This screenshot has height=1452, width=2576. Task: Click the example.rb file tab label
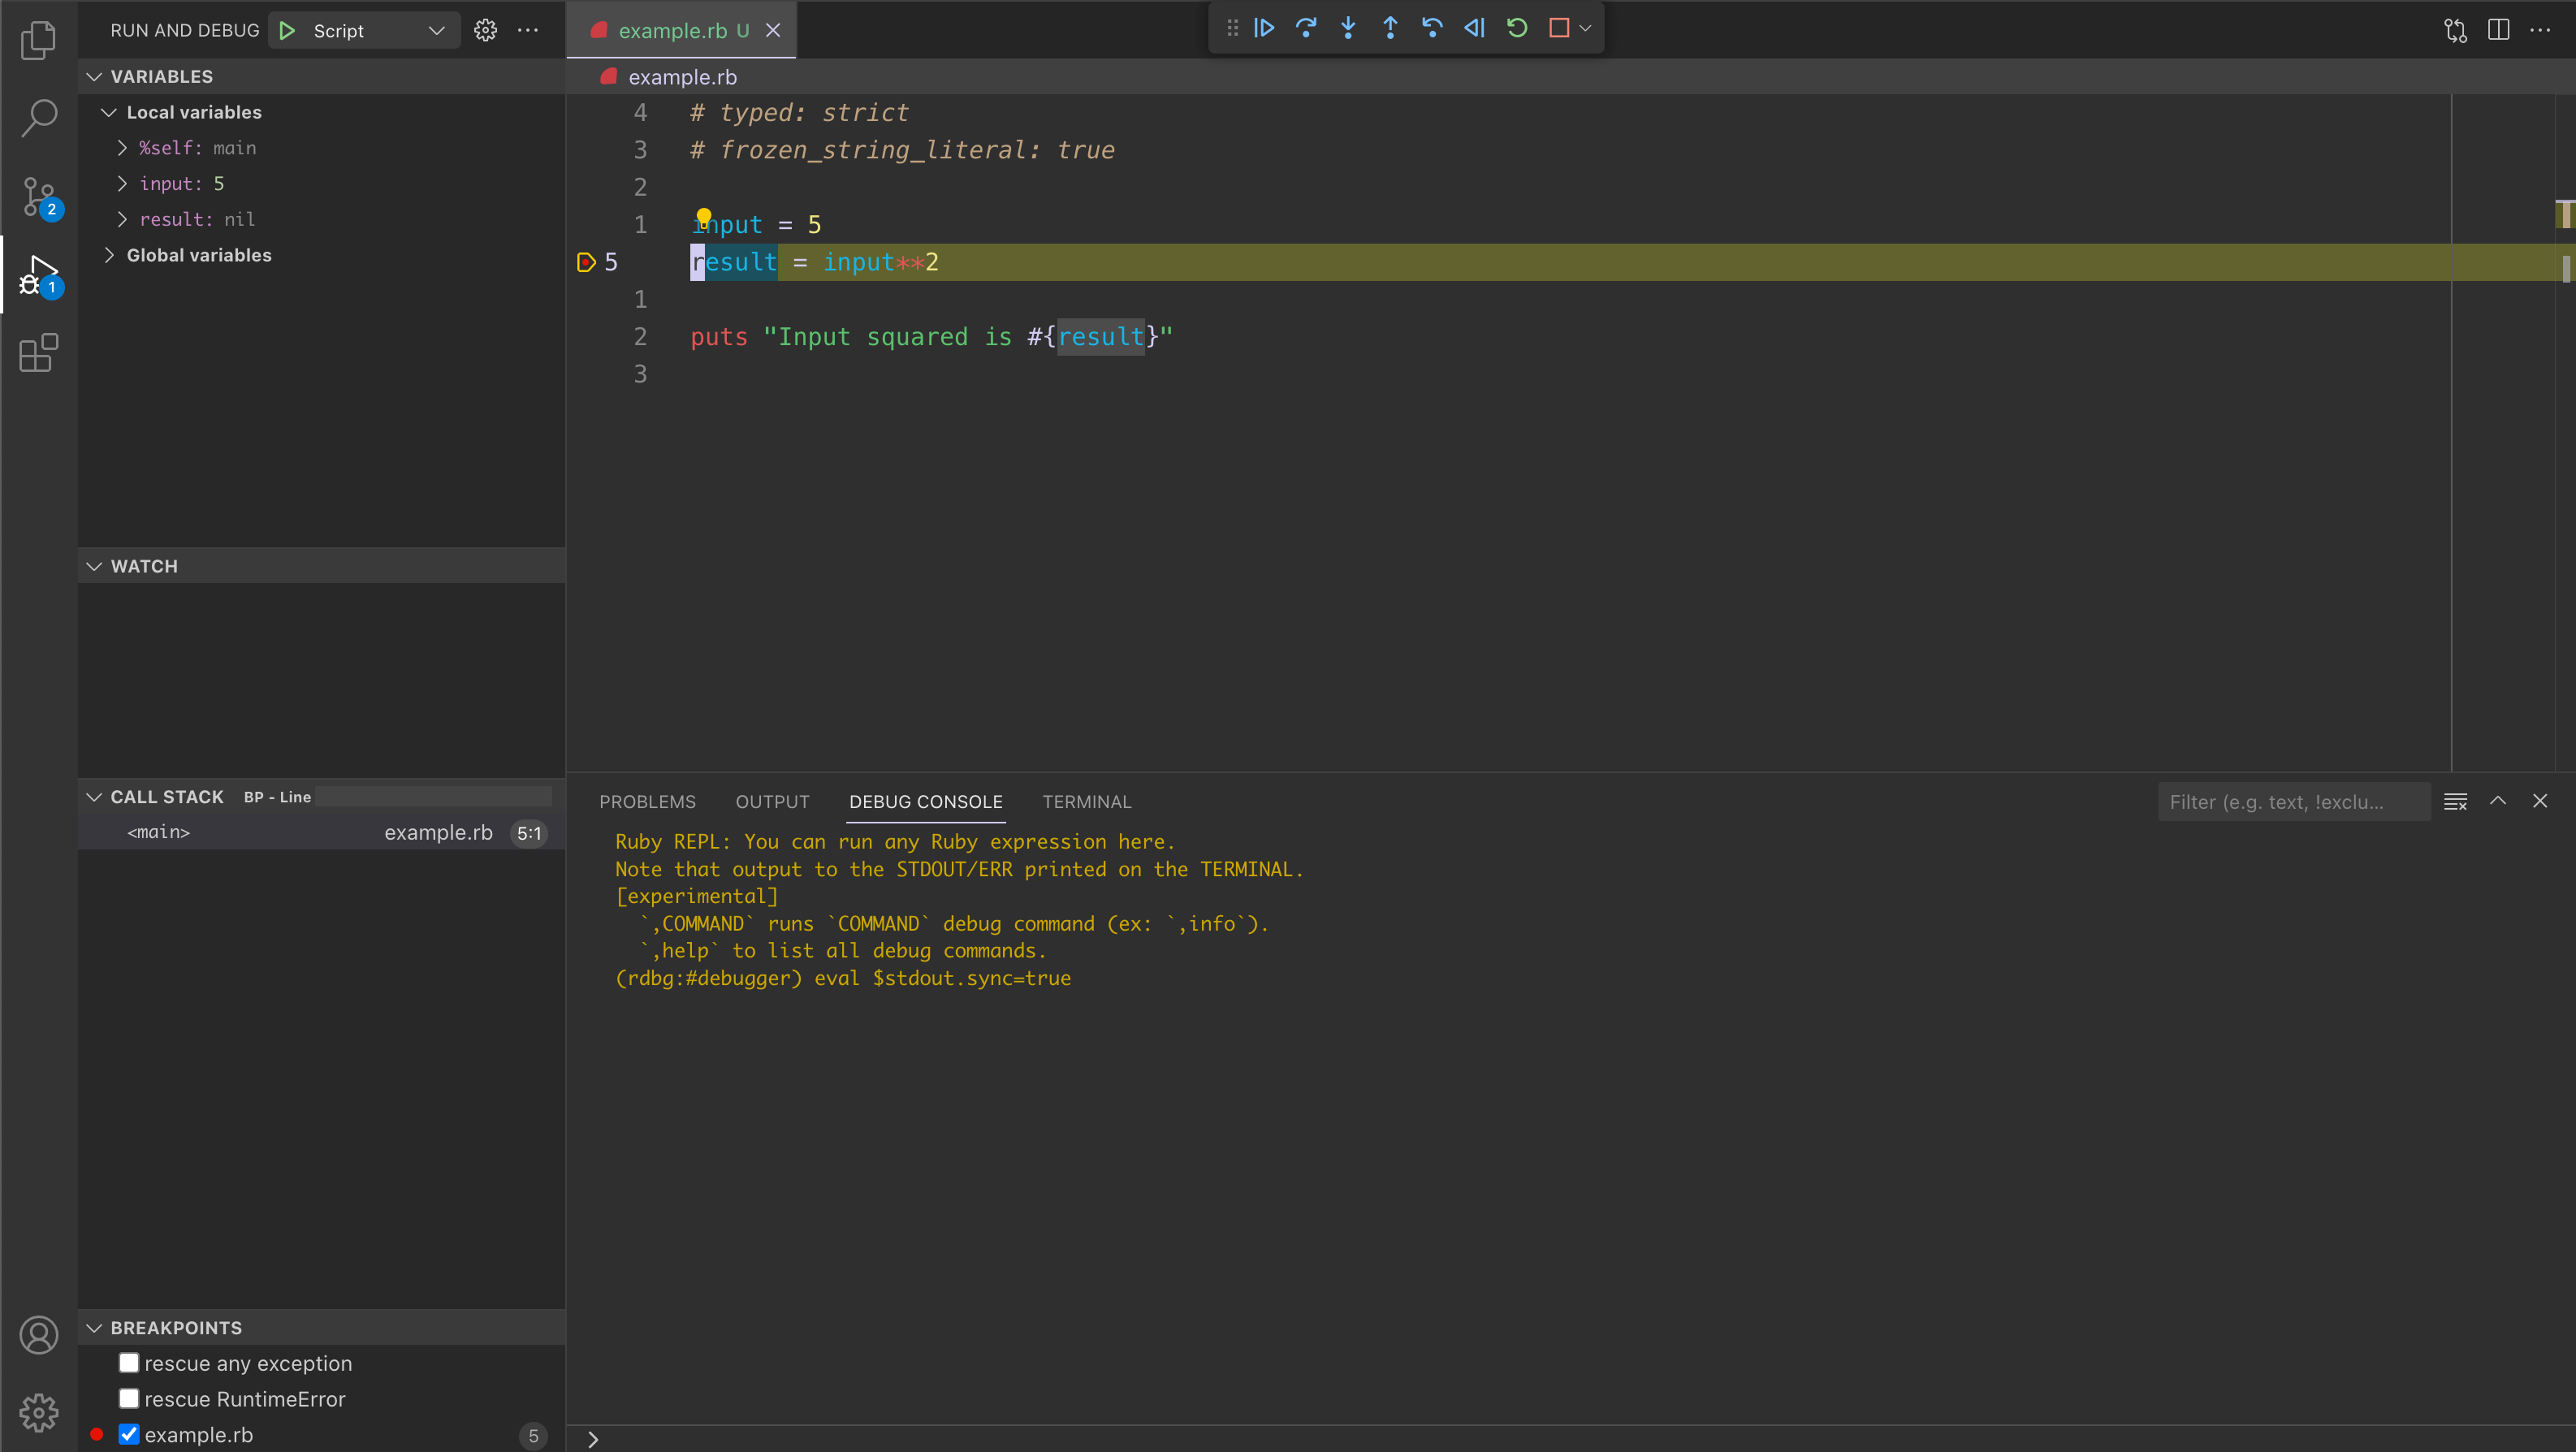point(681,30)
